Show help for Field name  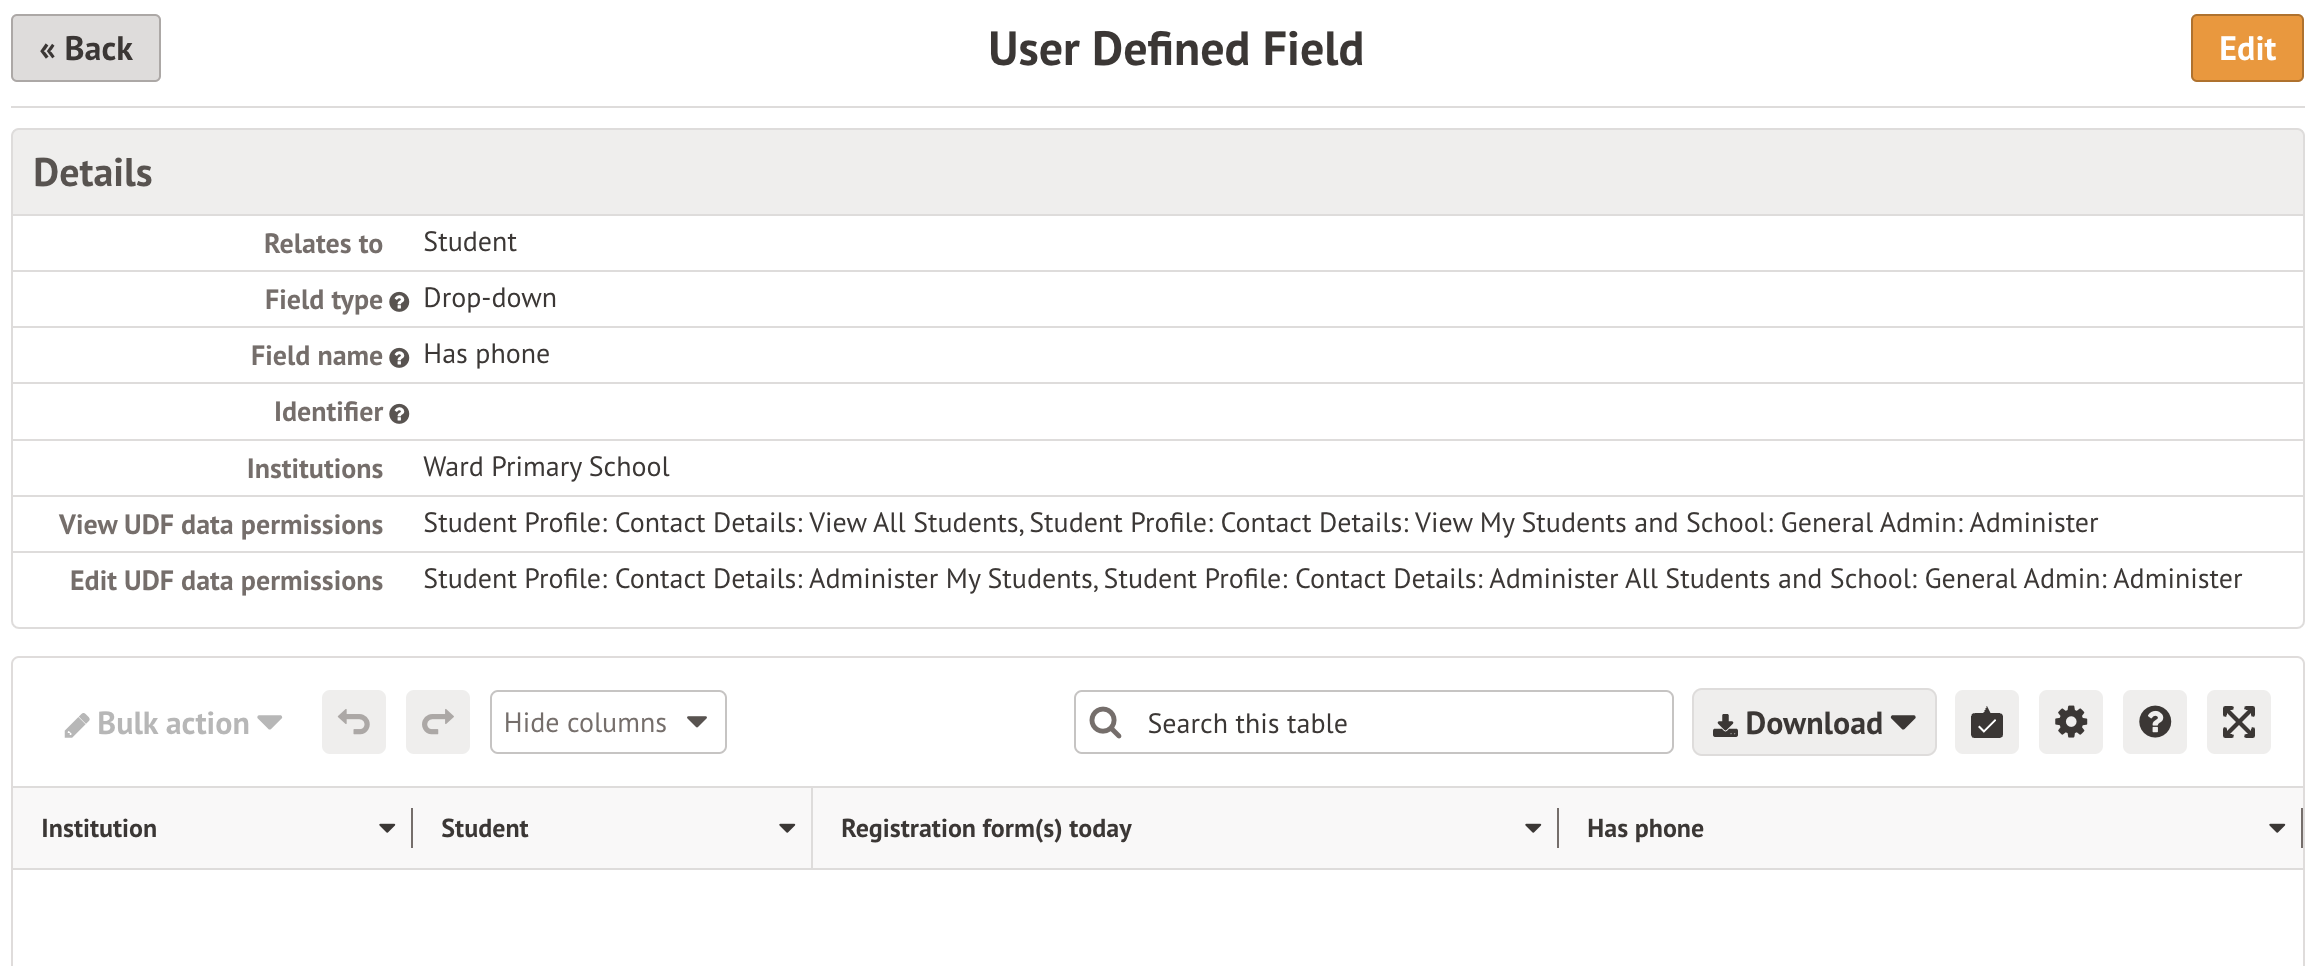coord(399,358)
